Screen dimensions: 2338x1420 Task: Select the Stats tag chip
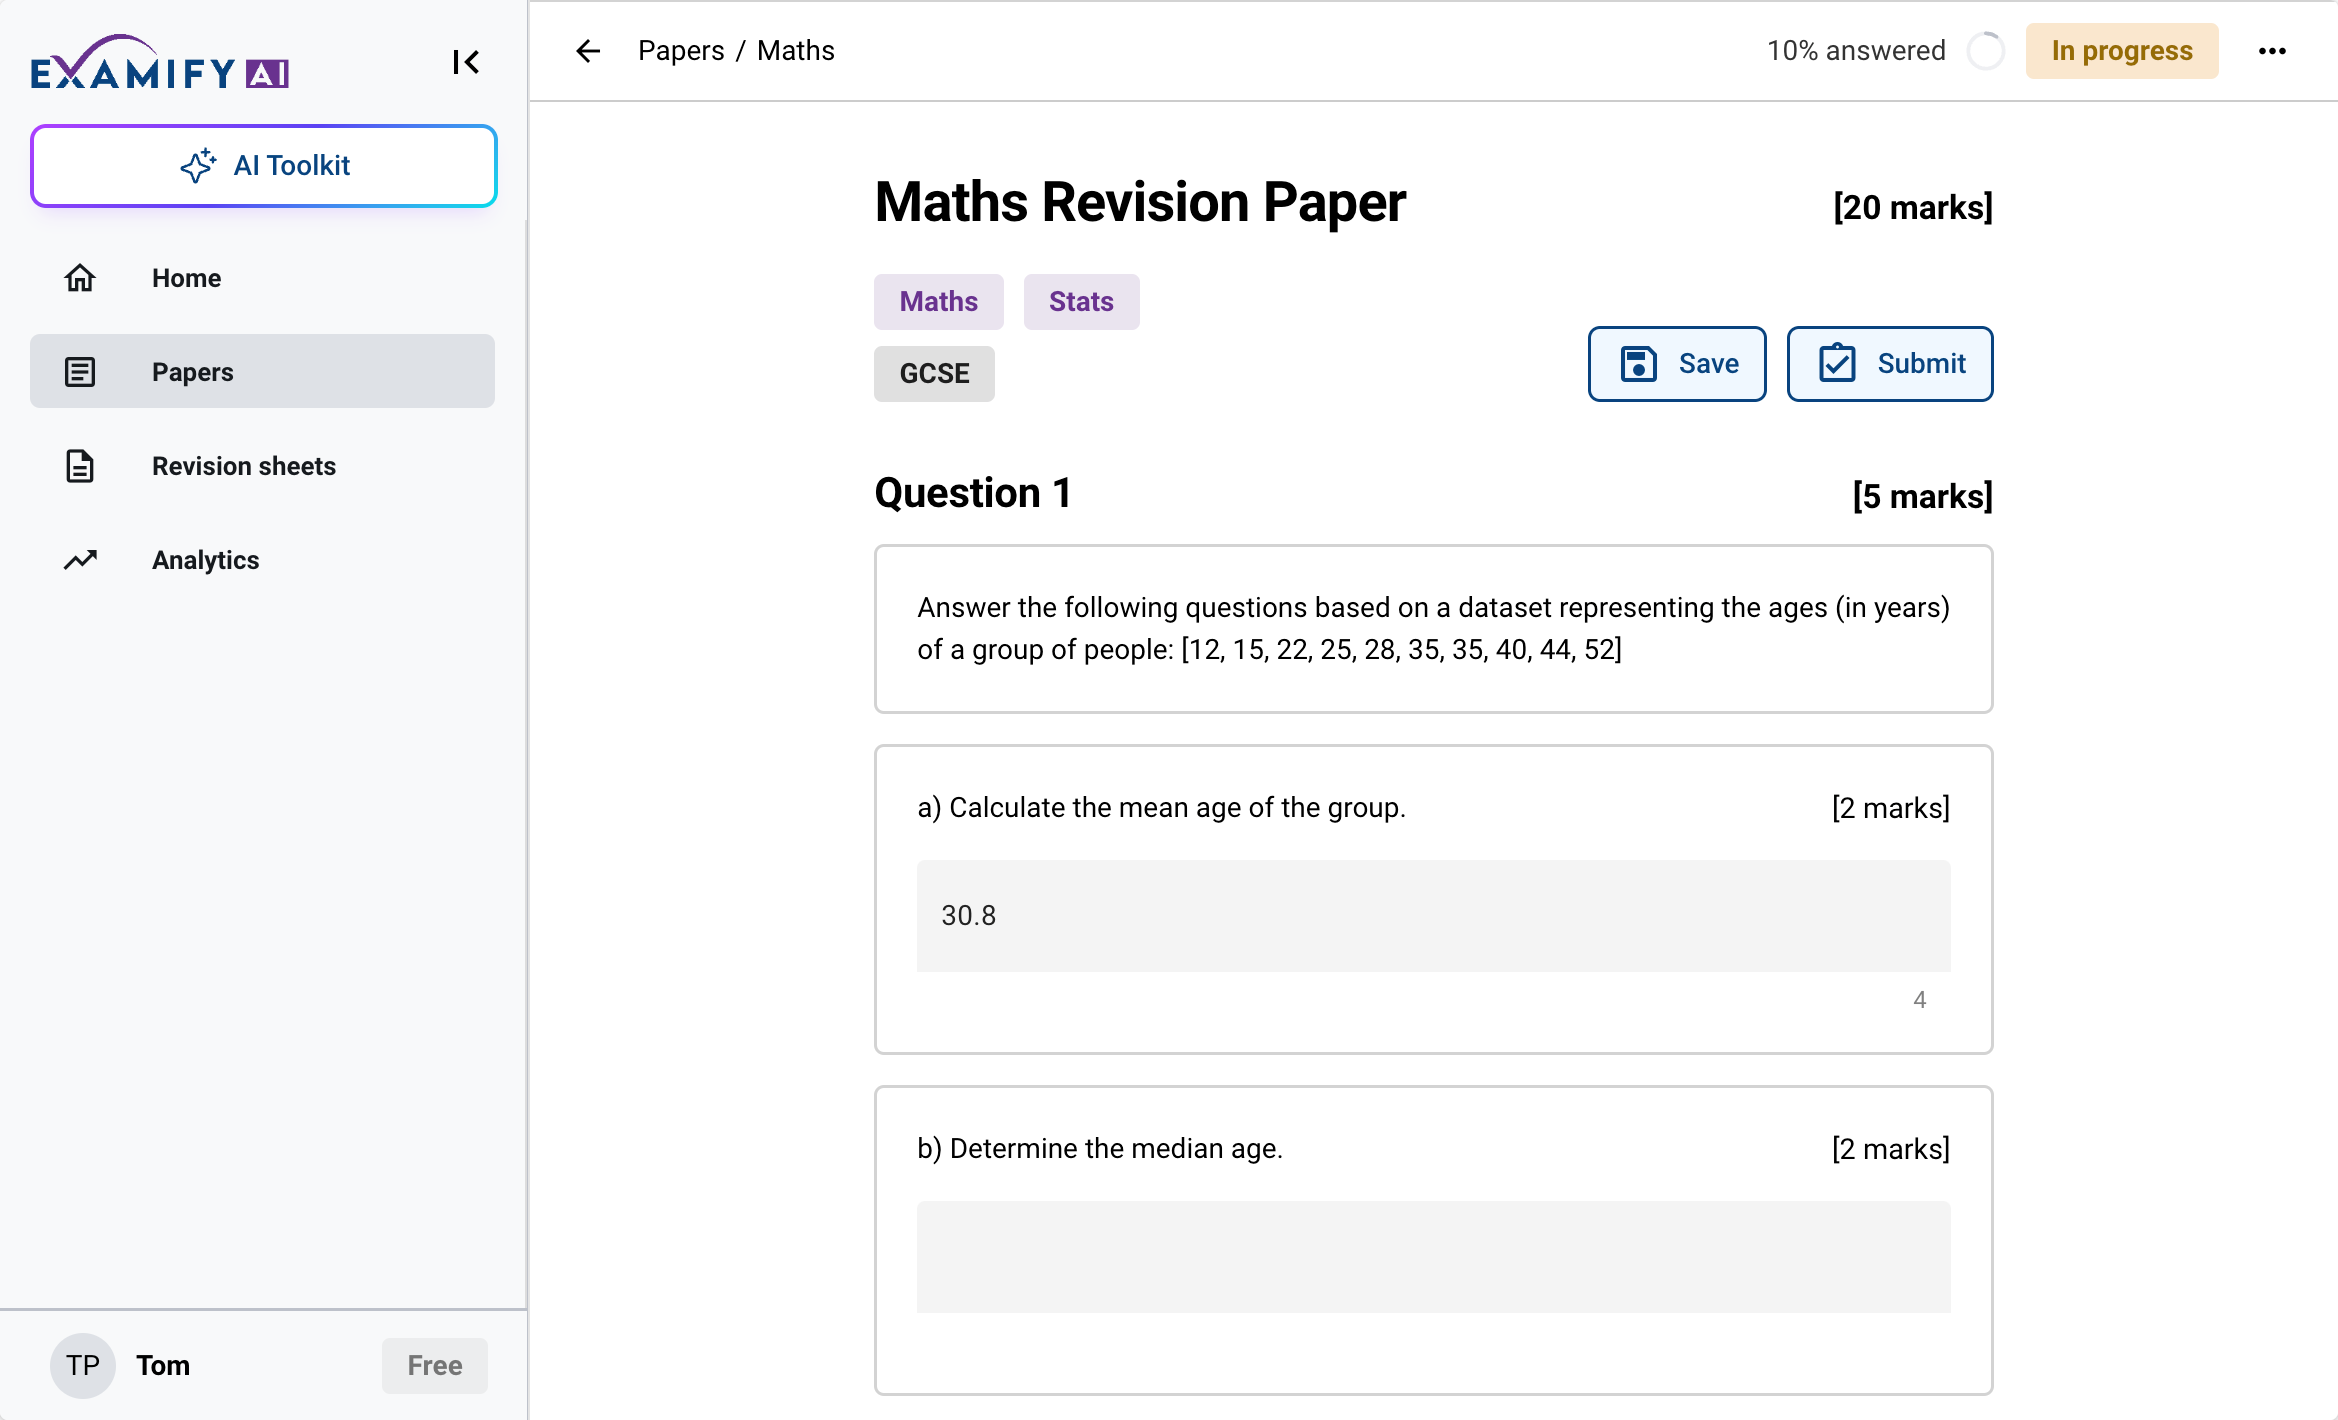(1081, 302)
